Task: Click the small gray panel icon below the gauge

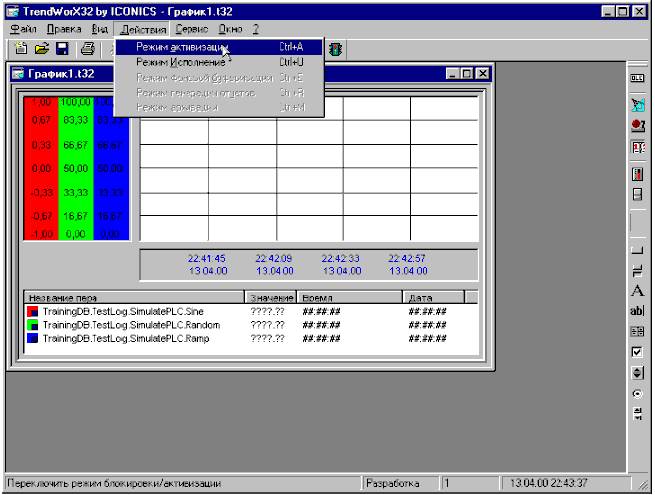Action: 637,194
